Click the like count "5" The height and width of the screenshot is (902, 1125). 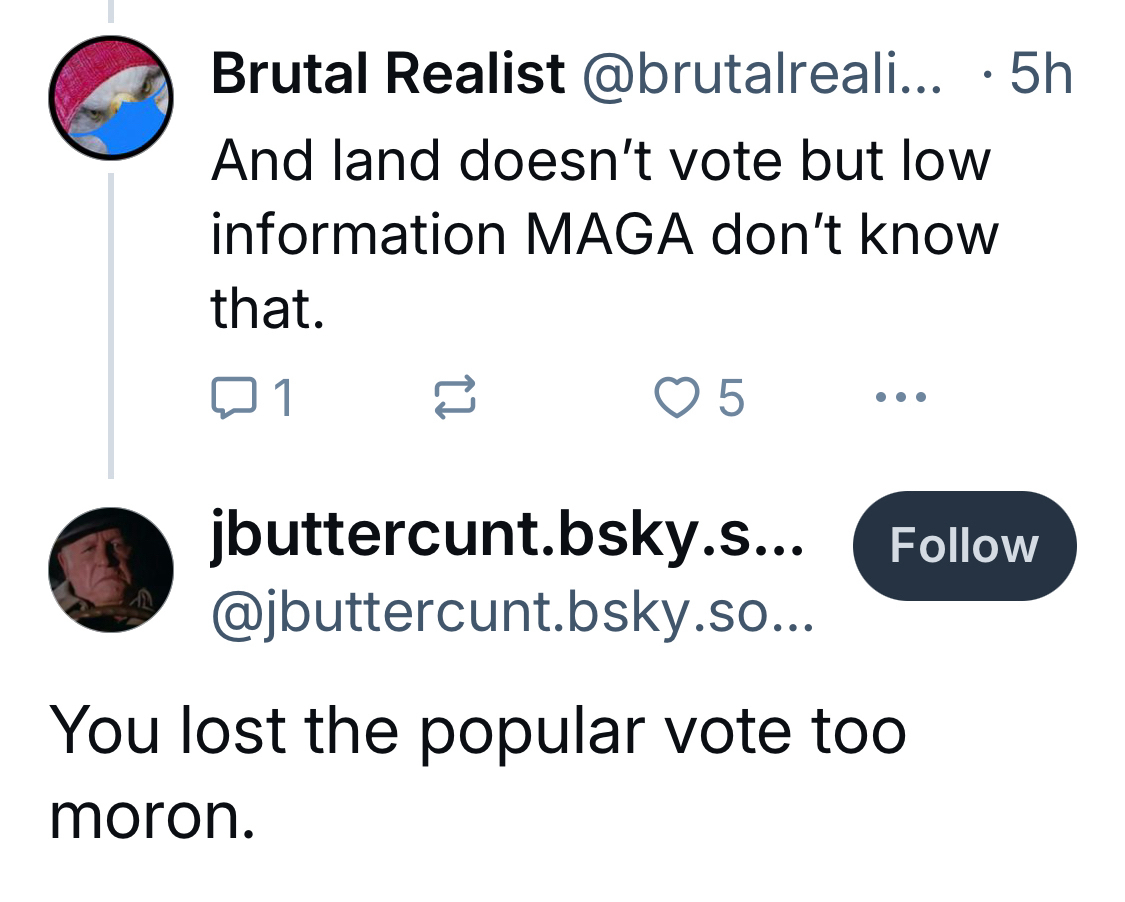pos(731,398)
